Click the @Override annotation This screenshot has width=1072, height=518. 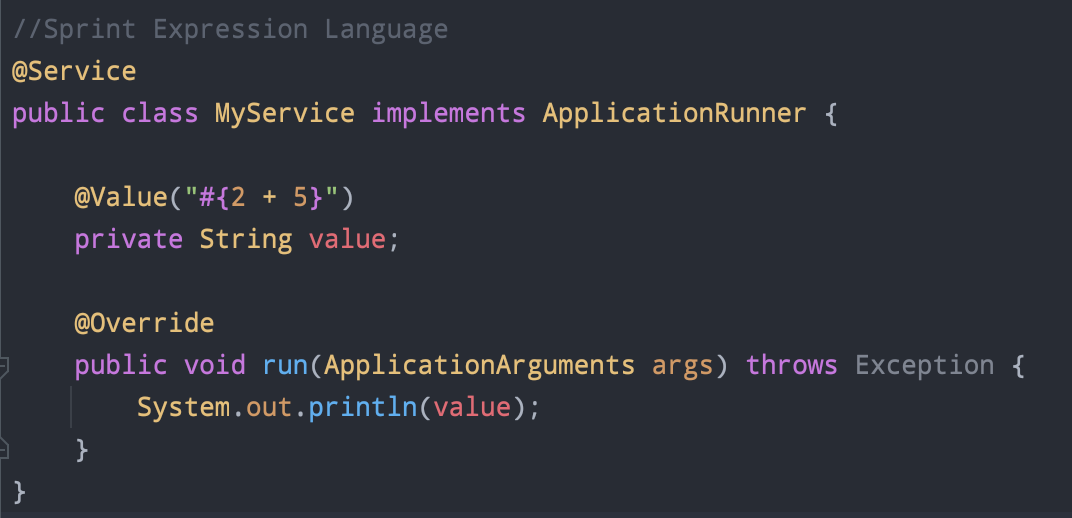pos(144,323)
